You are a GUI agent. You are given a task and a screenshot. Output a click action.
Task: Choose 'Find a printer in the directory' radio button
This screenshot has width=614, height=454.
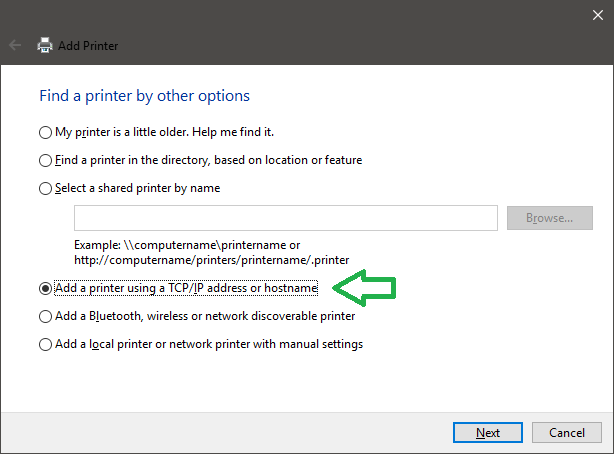[x=44, y=160]
